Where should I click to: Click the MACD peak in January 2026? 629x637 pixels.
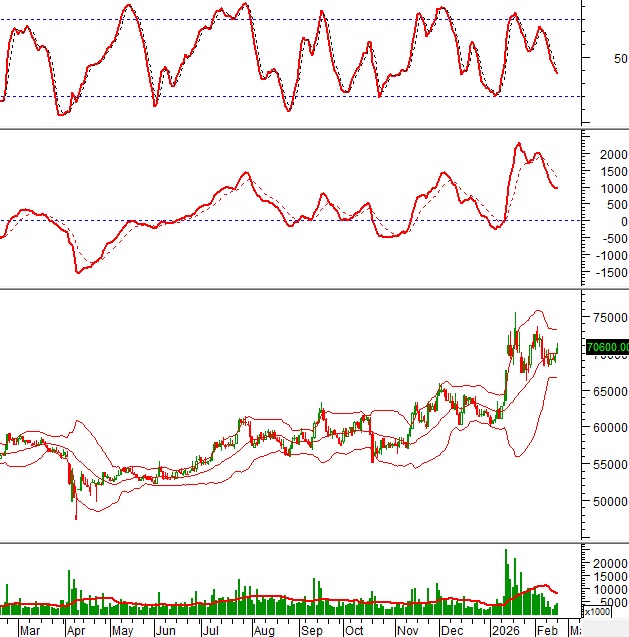click(x=519, y=144)
